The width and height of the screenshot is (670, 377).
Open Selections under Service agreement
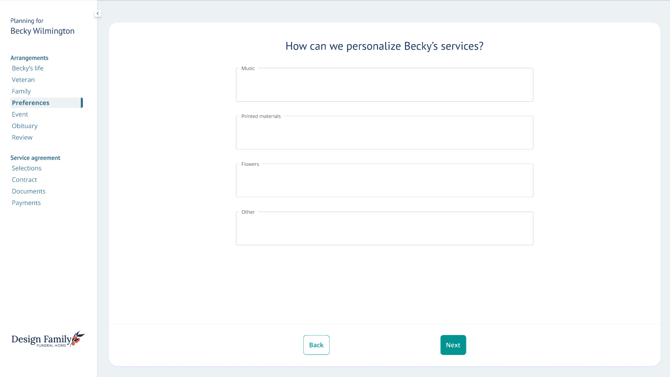[26, 168]
